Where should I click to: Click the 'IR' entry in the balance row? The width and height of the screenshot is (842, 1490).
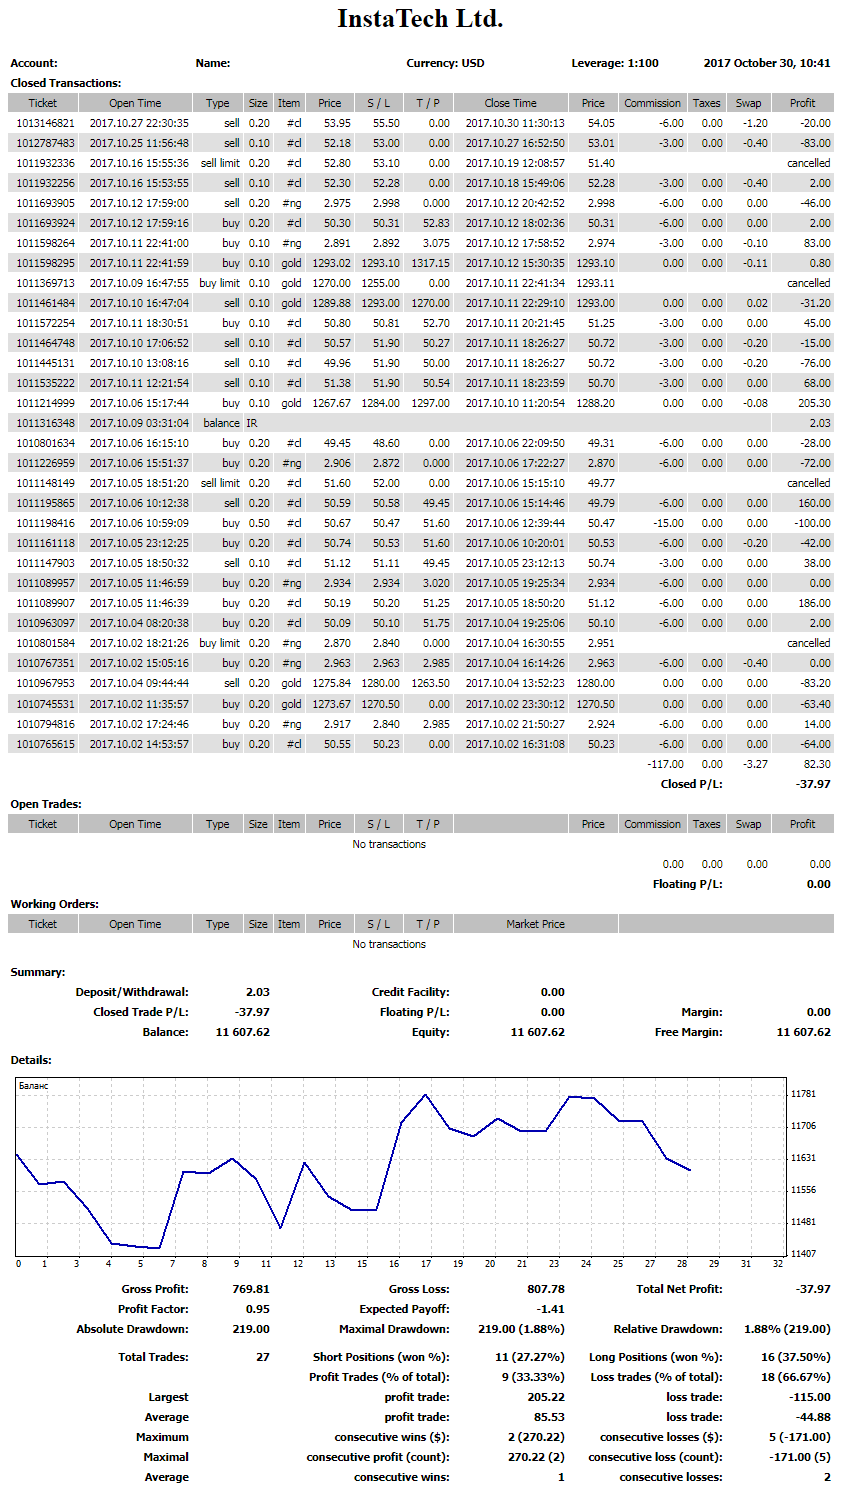(x=252, y=423)
